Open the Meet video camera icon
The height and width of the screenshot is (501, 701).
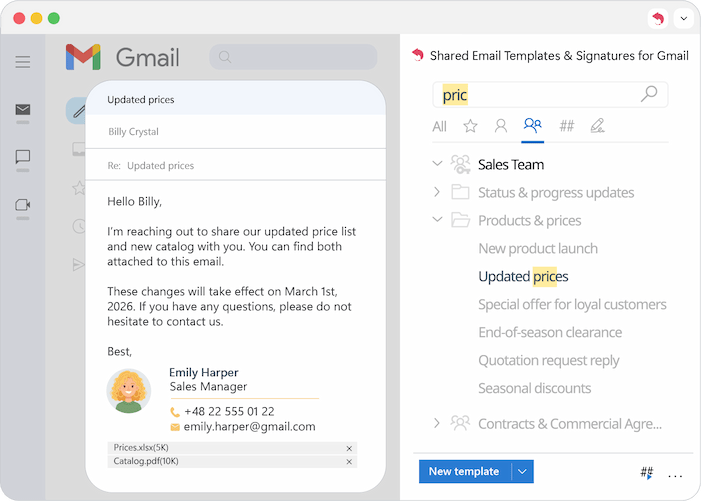point(23,205)
